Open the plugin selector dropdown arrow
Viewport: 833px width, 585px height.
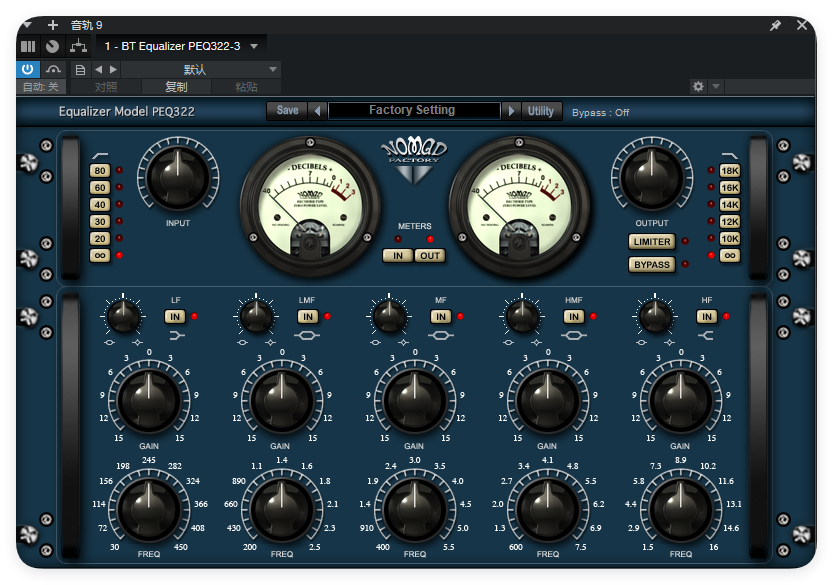pyautogui.click(x=254, y=46)
